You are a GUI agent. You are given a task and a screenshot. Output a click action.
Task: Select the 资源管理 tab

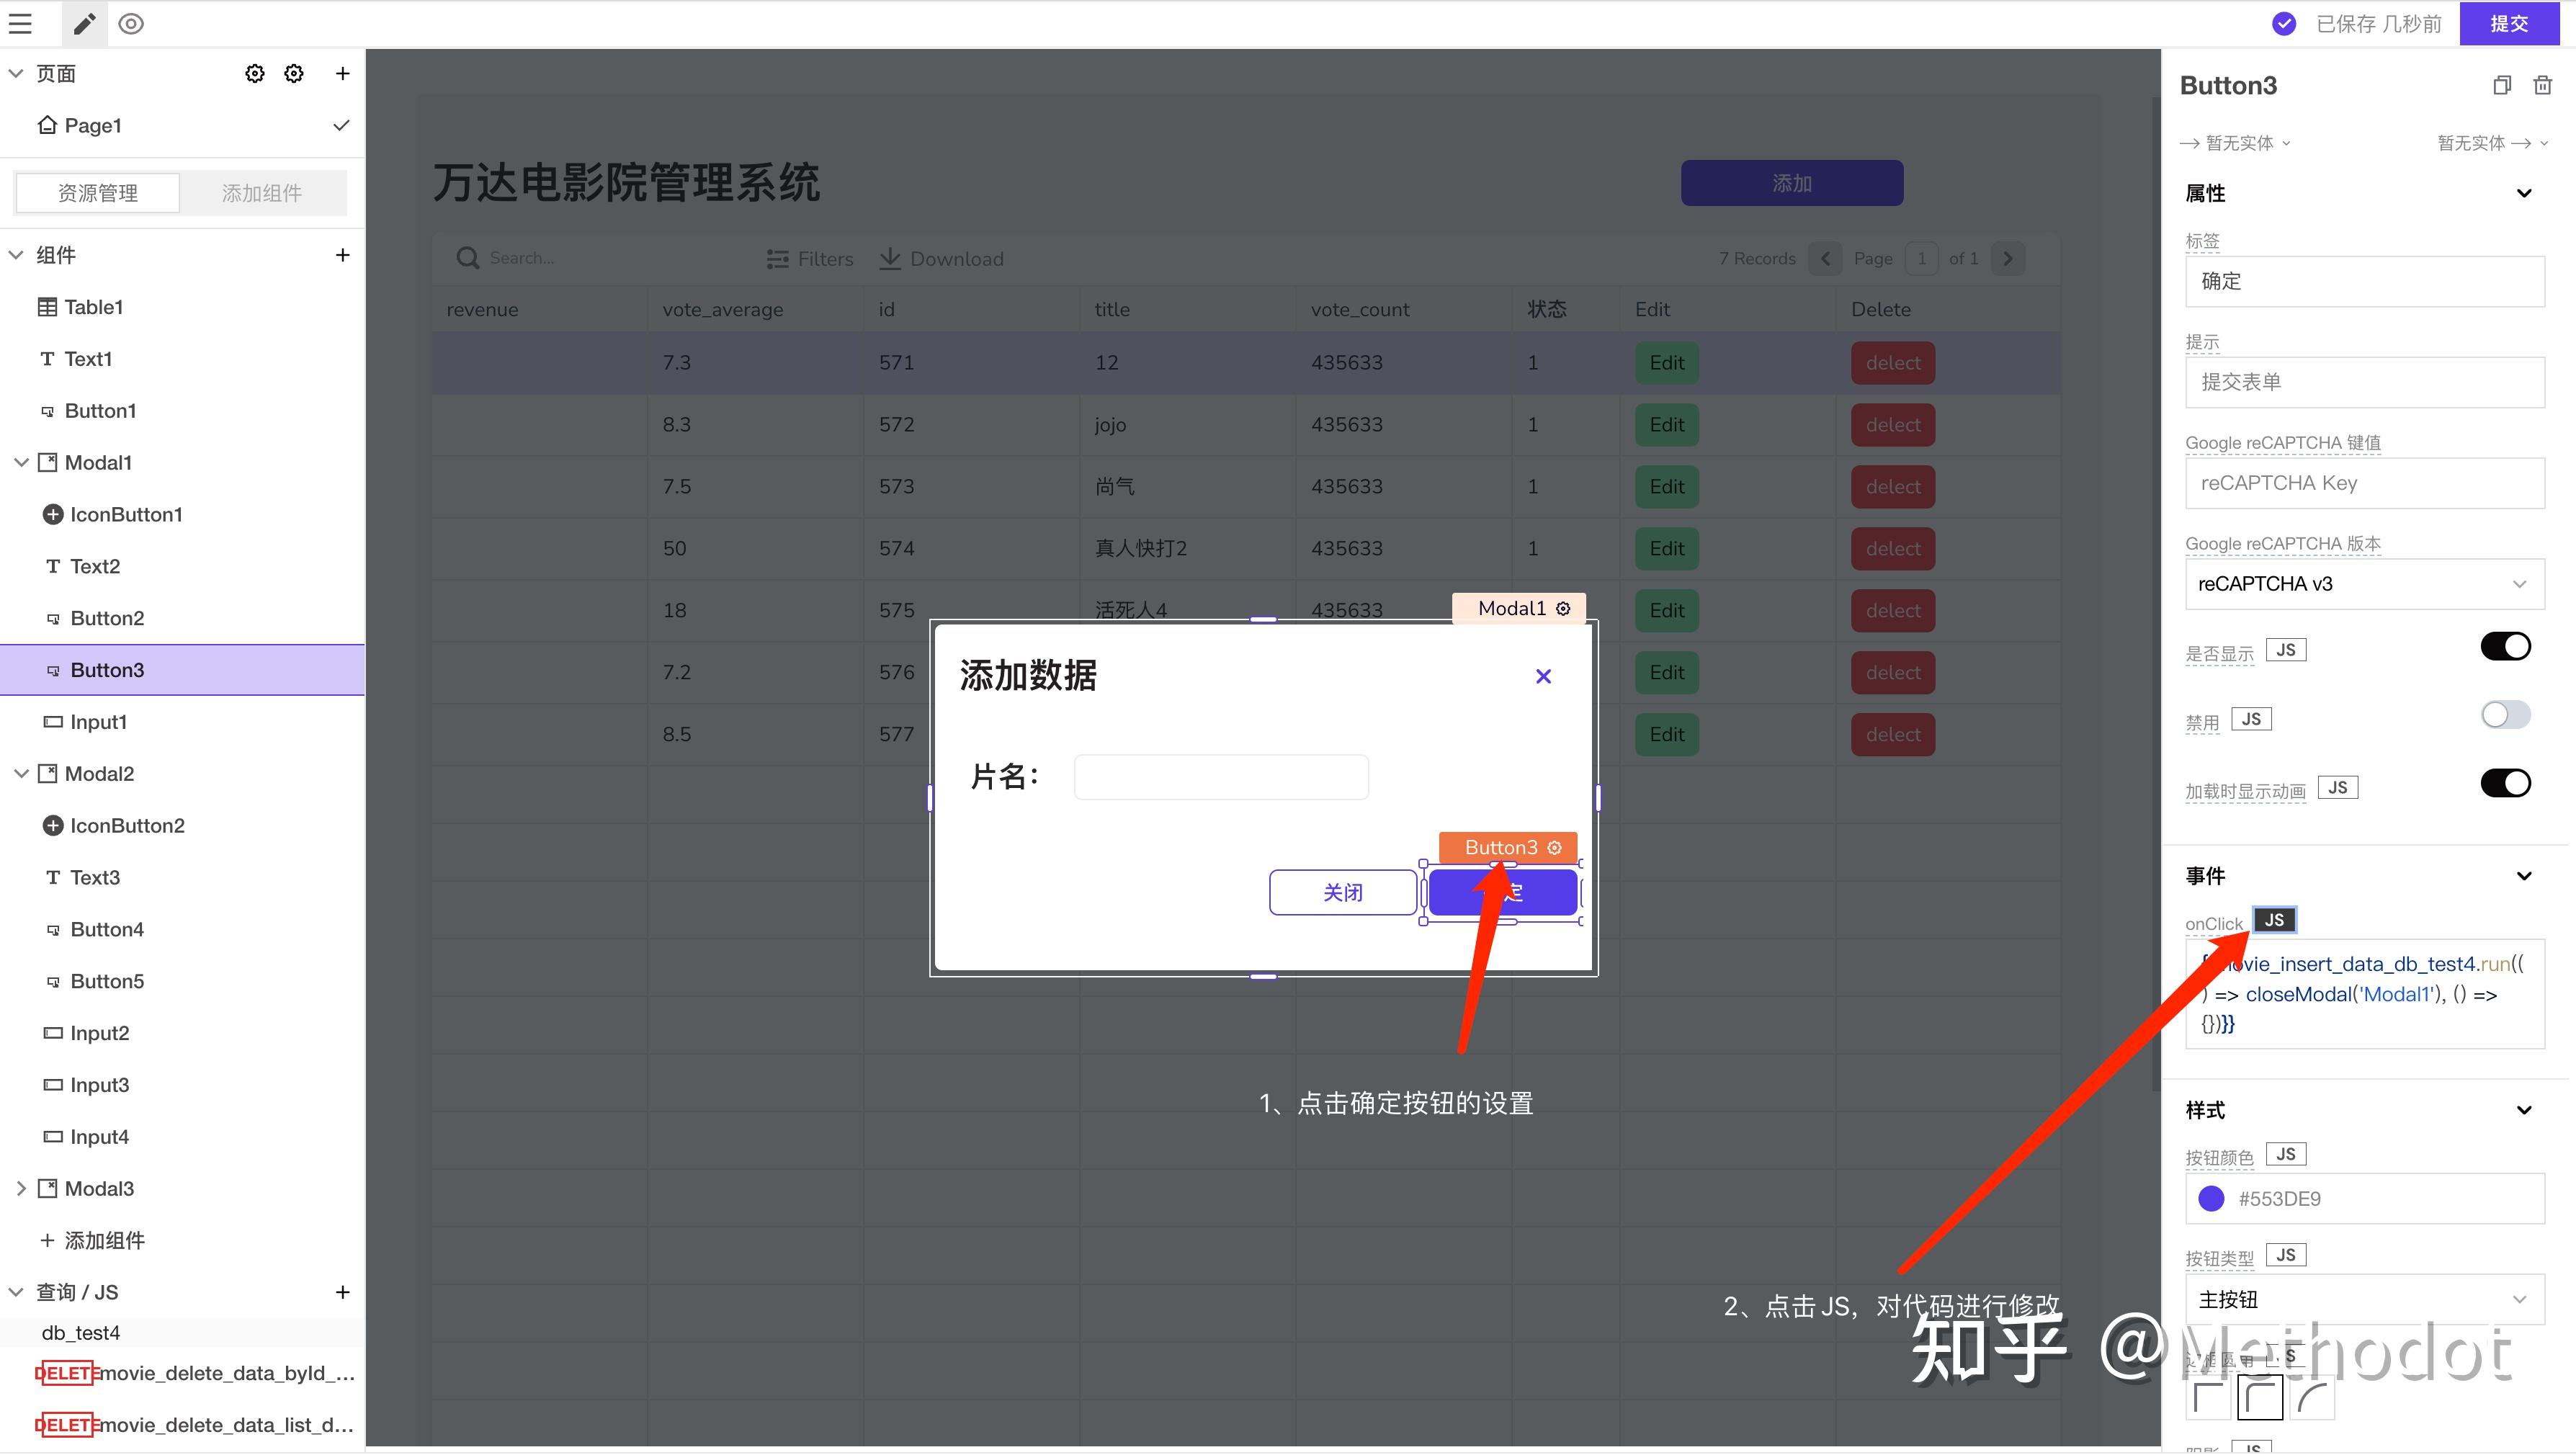click(x=98, y=193)
